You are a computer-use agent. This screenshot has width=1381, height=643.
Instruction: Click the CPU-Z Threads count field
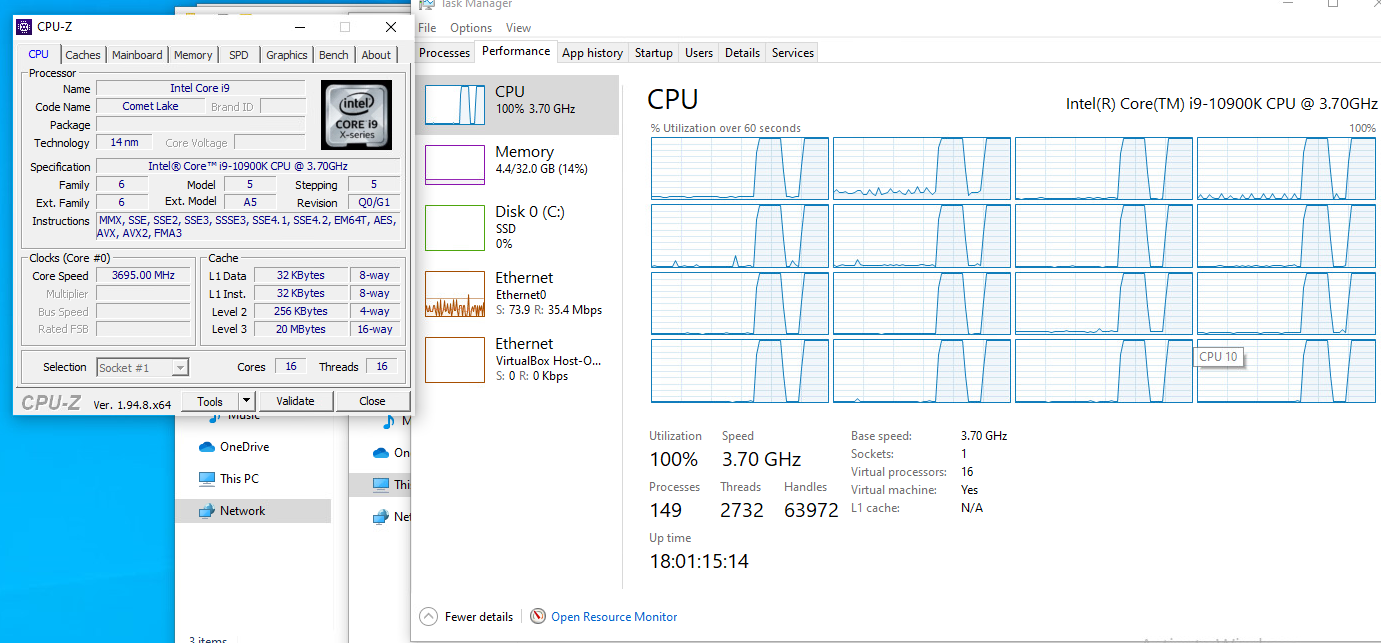click(382, 367)
